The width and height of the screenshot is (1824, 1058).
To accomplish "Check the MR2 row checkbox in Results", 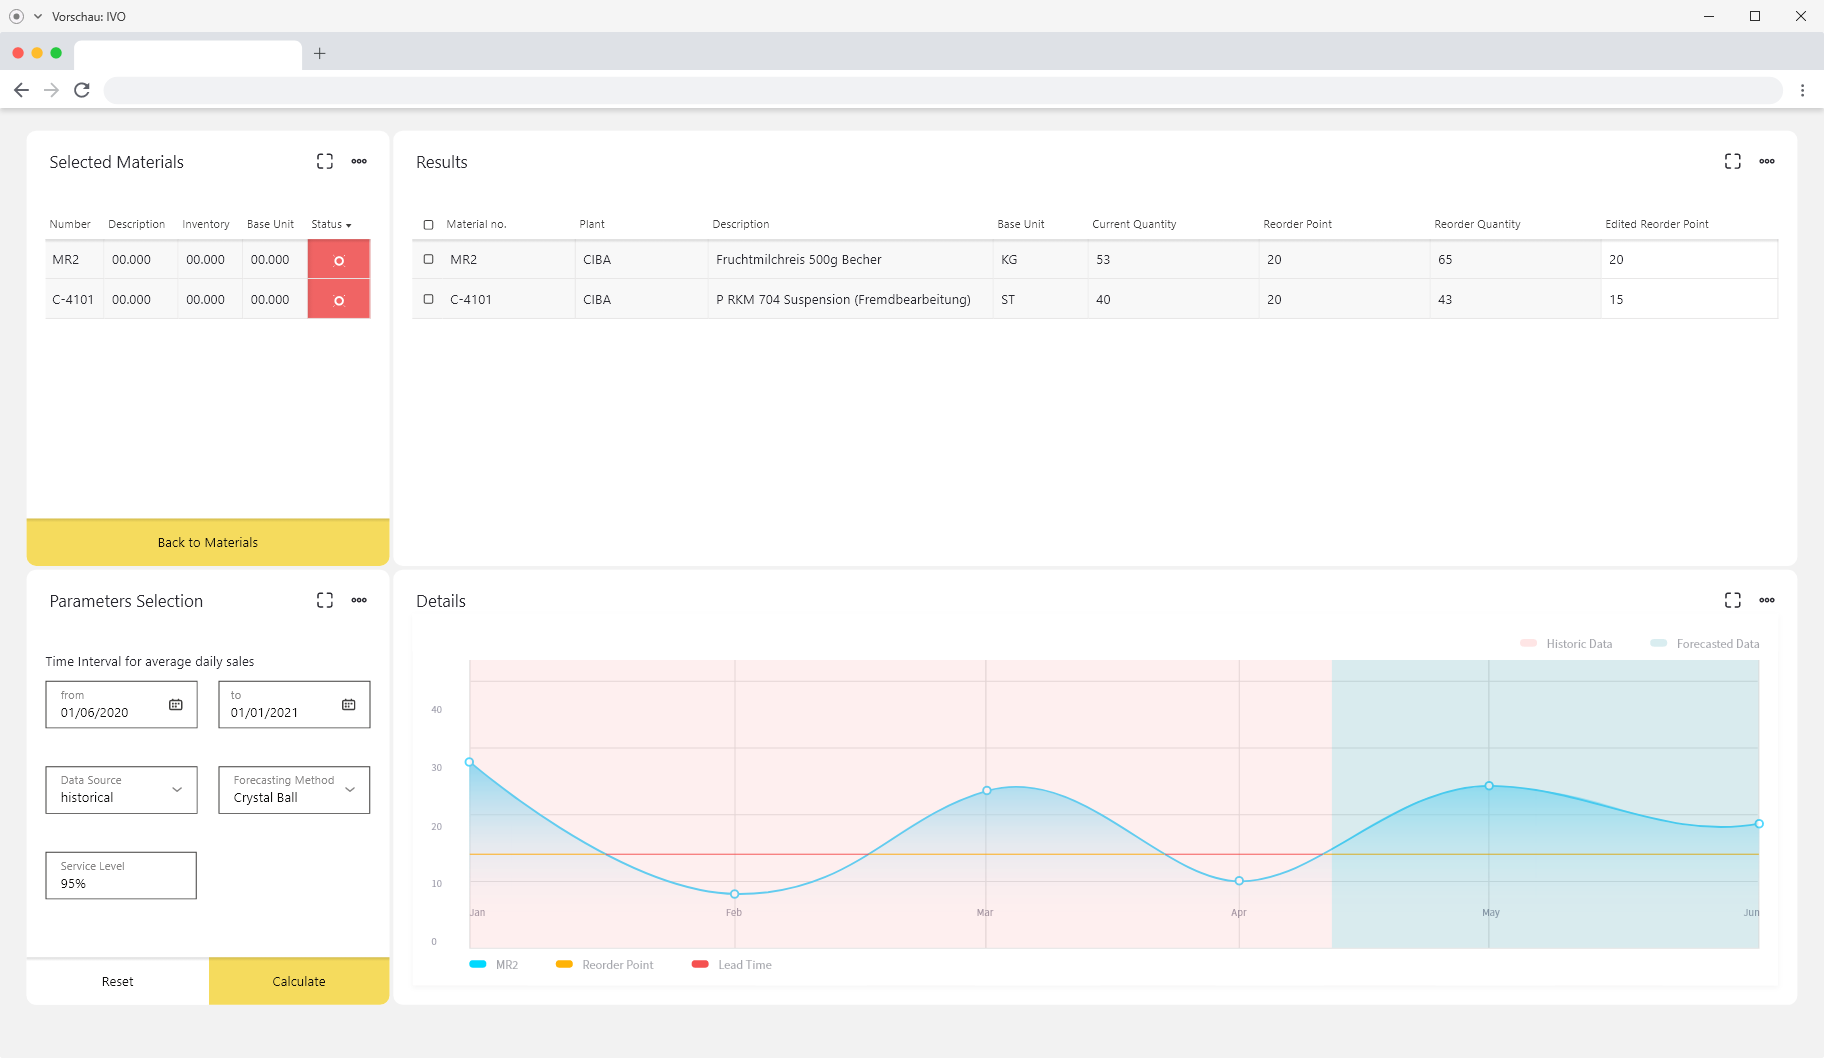I will tap(429, 259).
